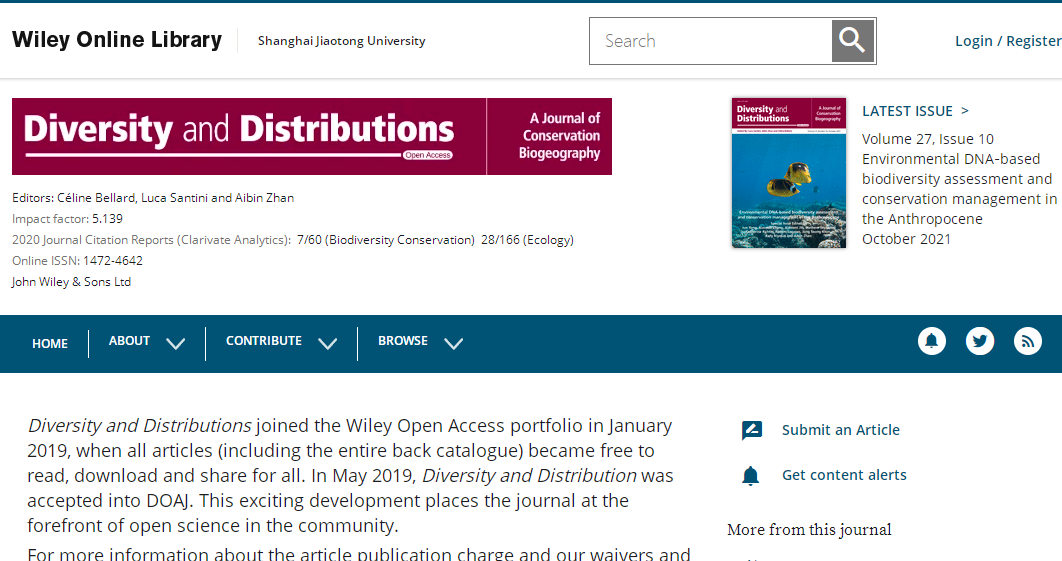The height and width of the screenshot is (561, 1062).
Task: Open Volume 27, Issue 10 link
Action: pyautogui.click(x=927, y=139)
